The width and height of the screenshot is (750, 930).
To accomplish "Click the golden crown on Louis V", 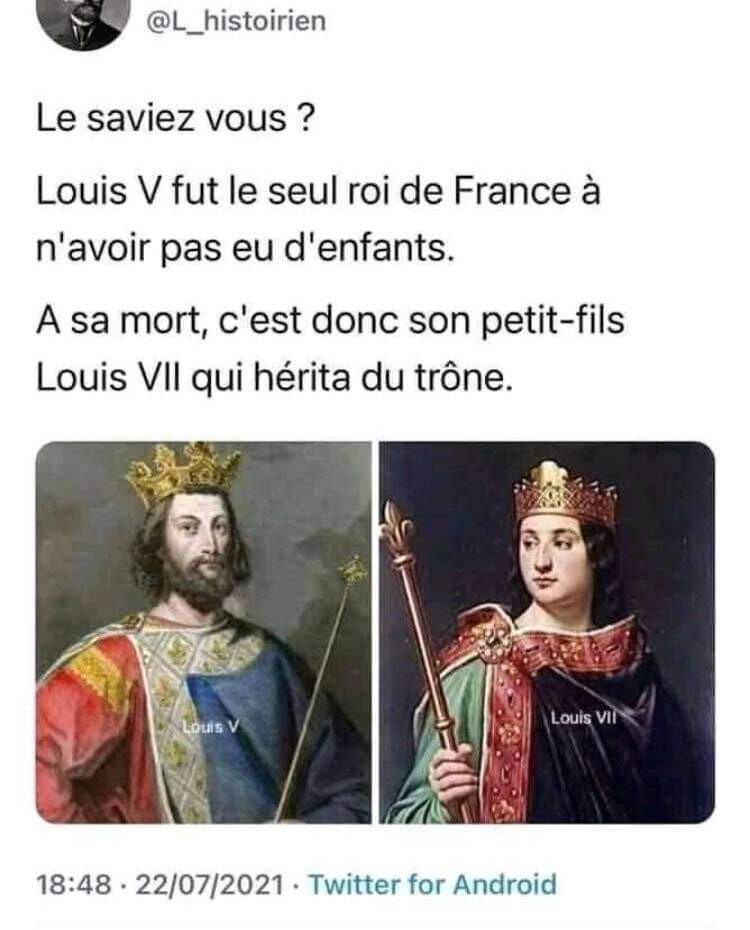I will point(183,471).
